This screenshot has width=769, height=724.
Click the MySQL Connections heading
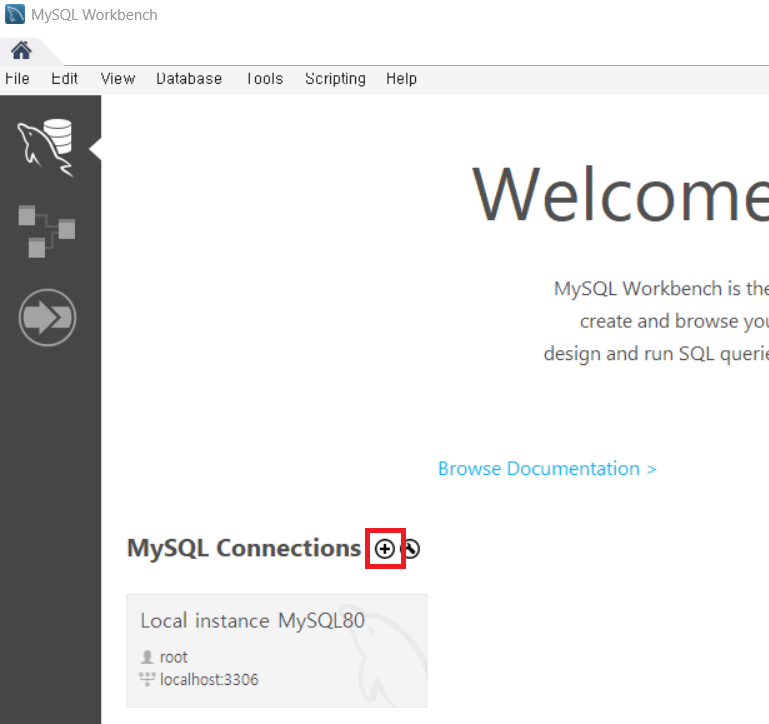coord(244,548)
